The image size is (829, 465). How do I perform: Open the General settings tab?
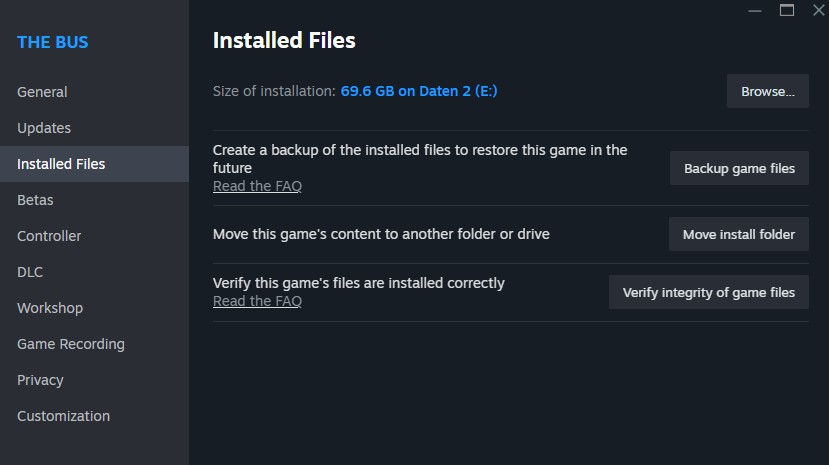pyautogui.click(x=42, y=92)
